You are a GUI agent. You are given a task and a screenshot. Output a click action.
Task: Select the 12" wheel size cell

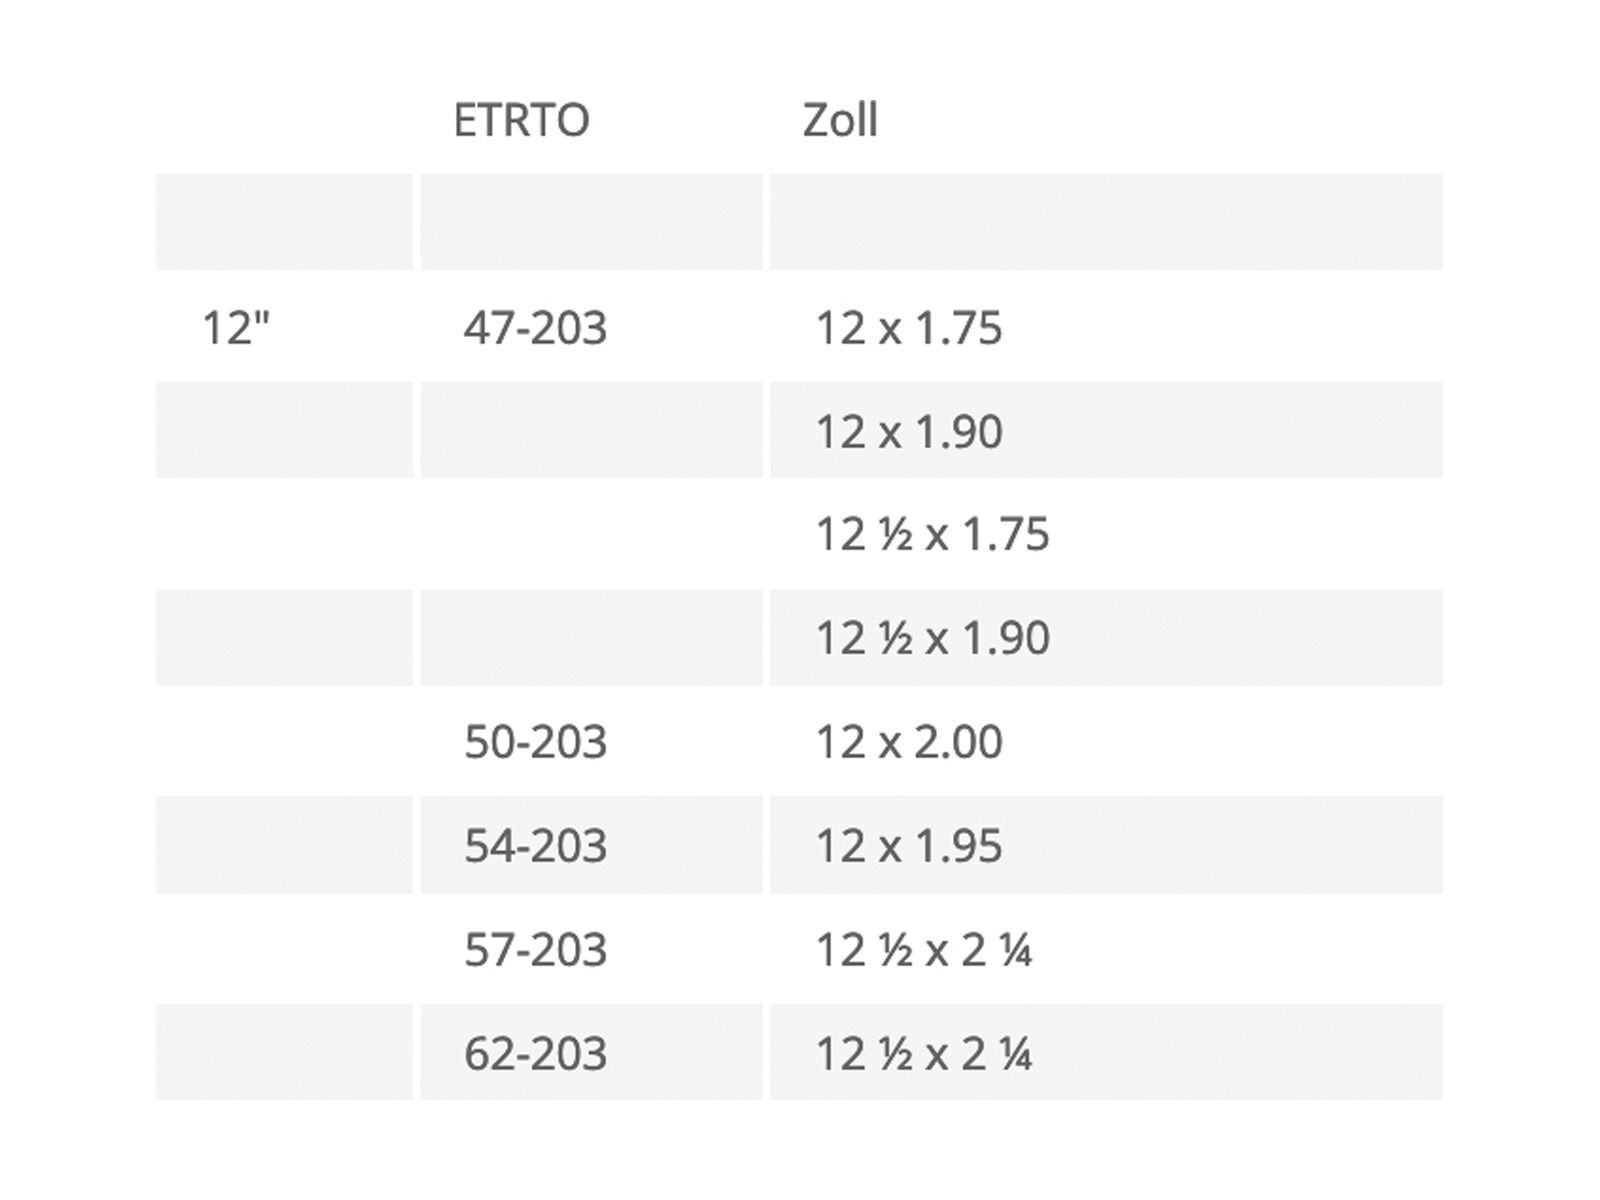(237, 327)
